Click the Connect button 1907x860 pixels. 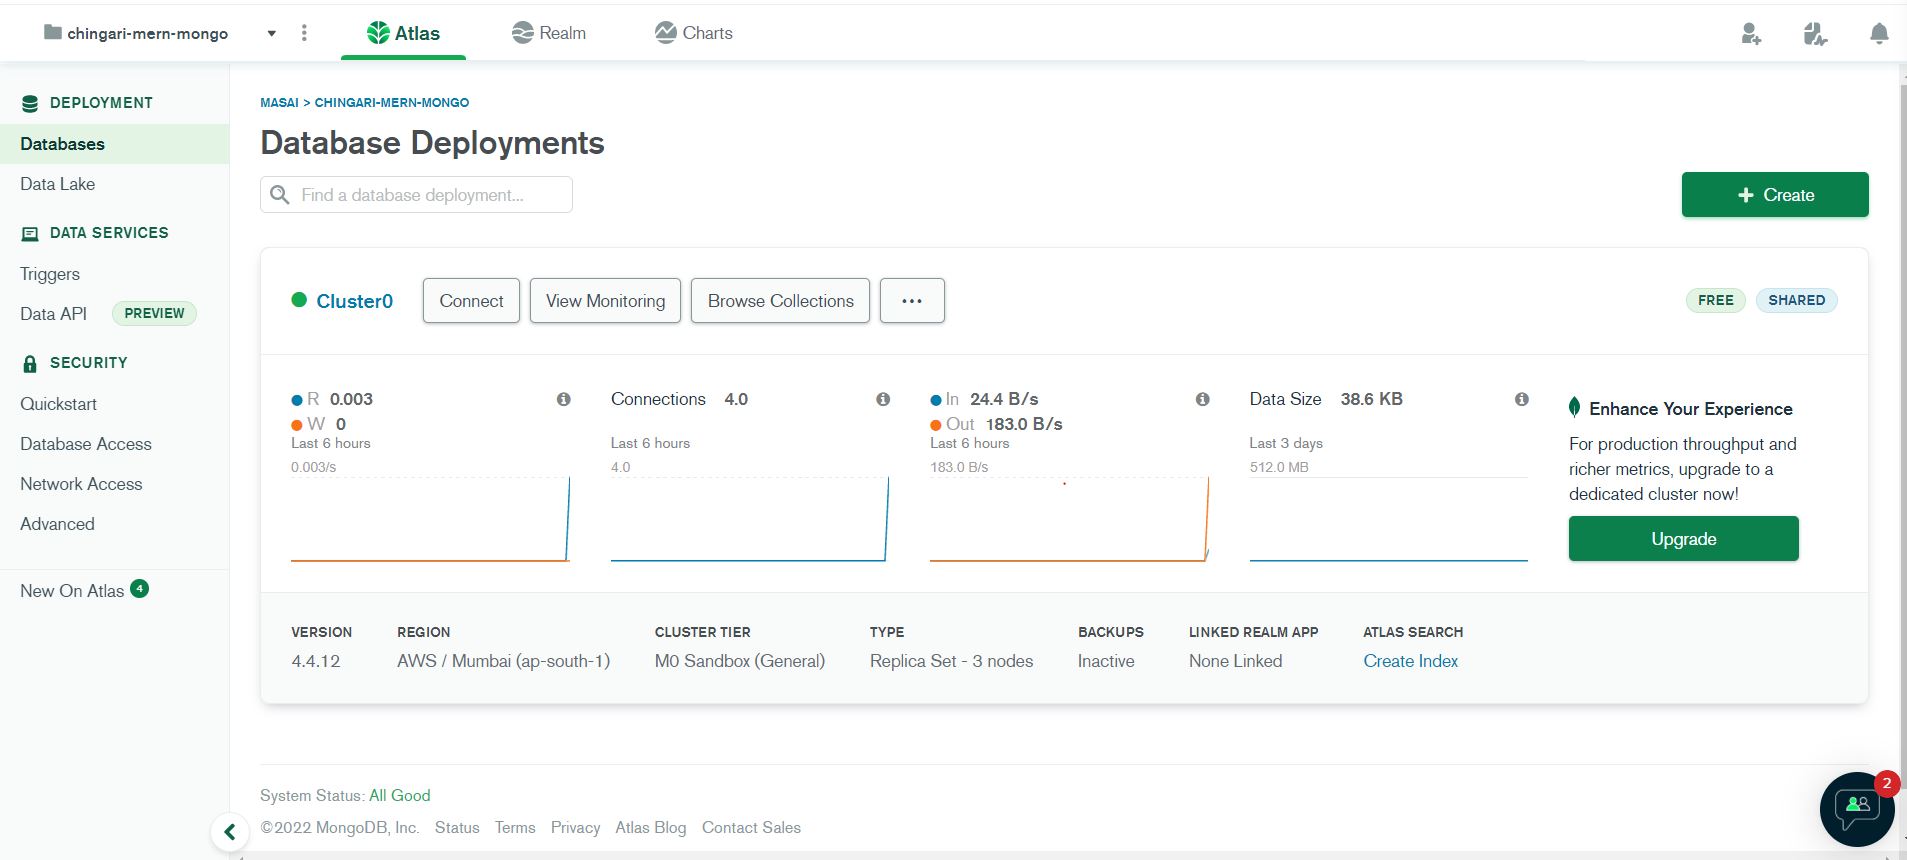pos(471,301)
